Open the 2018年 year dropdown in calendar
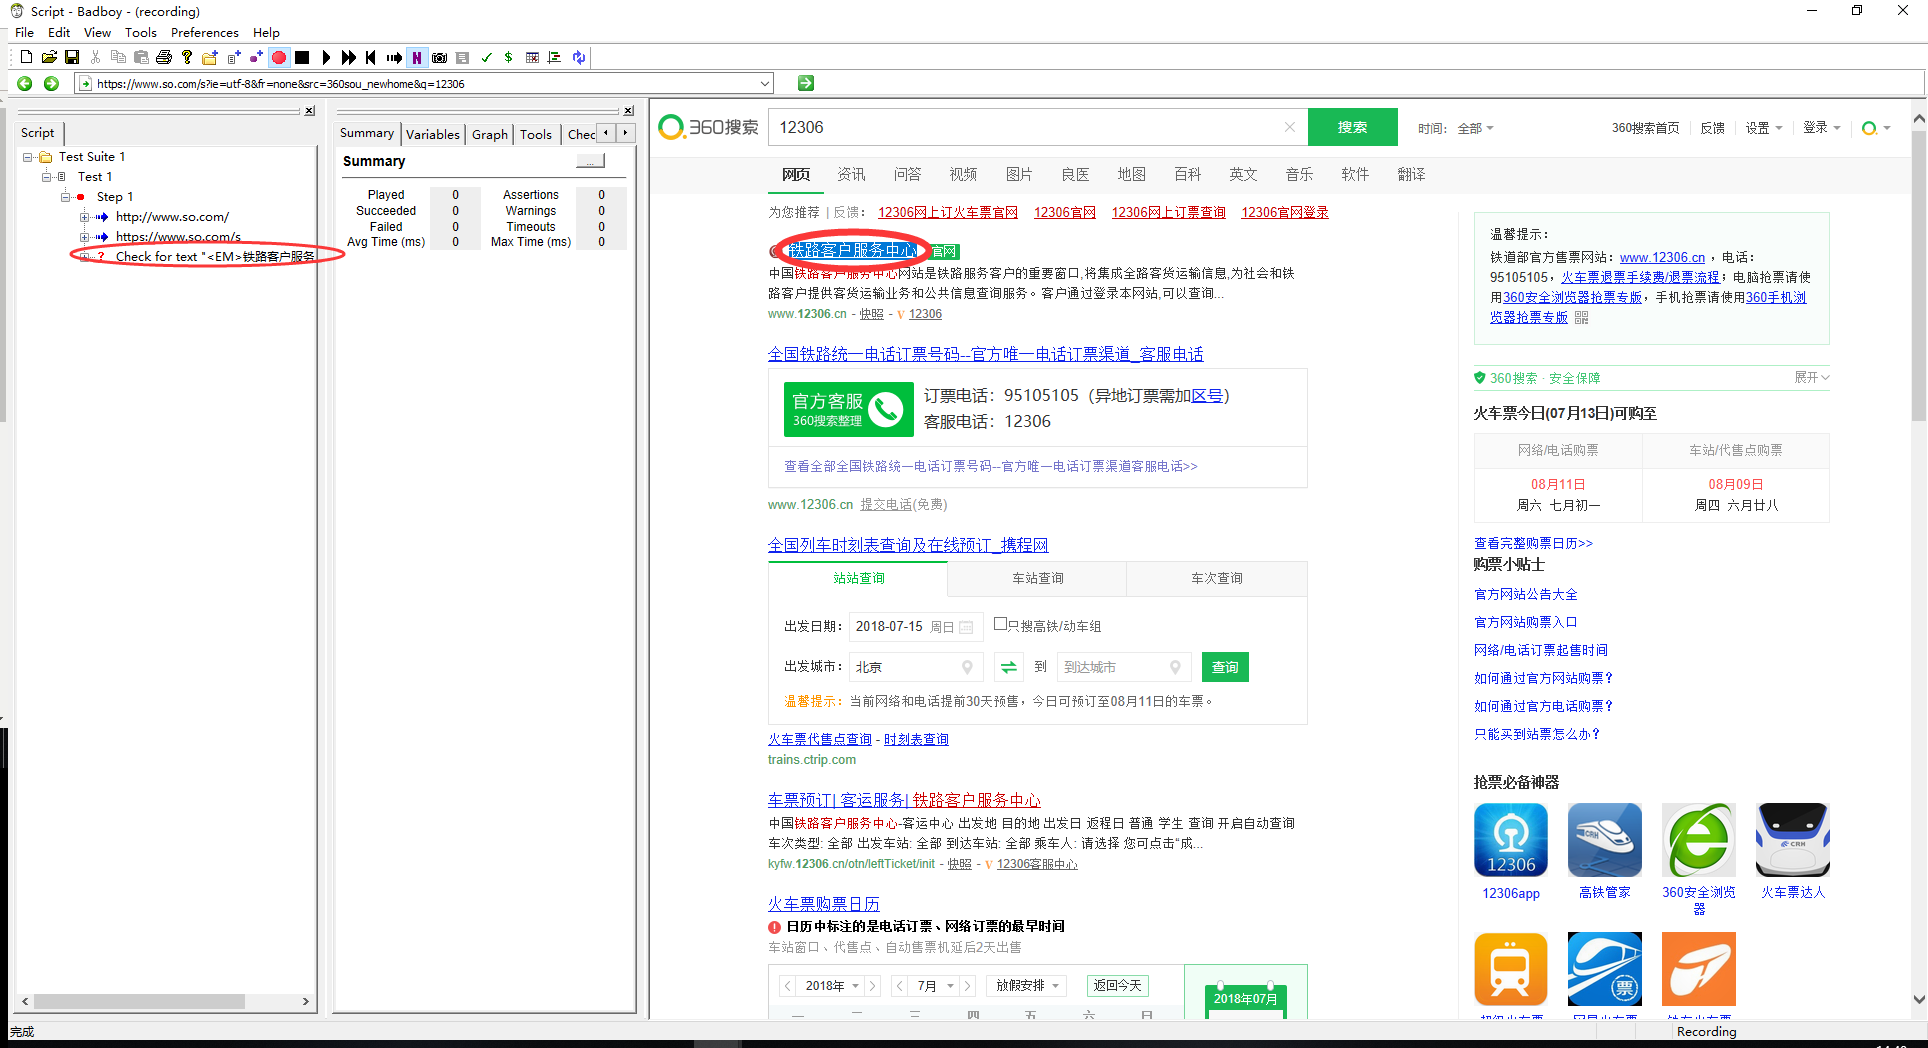 (x=832, y=986)
